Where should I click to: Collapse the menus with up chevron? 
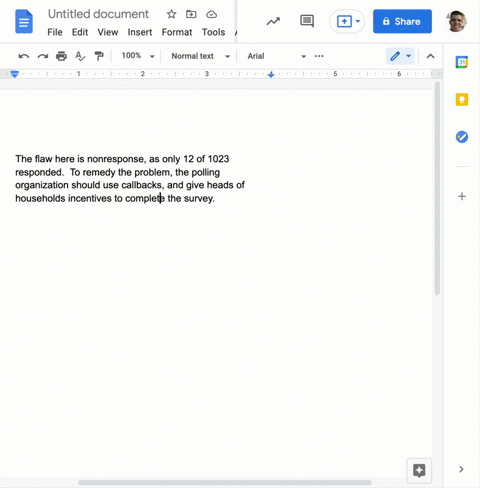[x=430, y=56]
